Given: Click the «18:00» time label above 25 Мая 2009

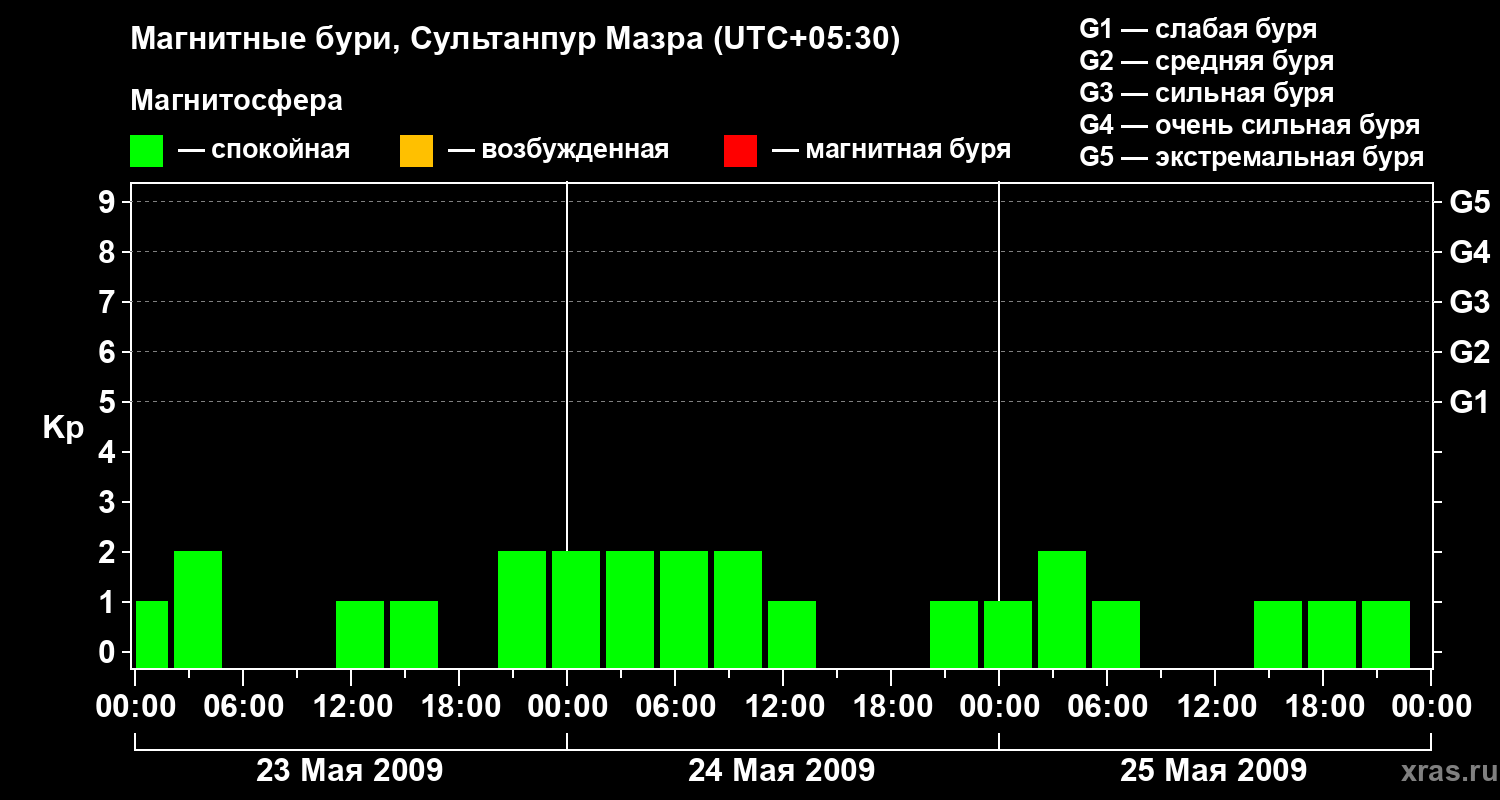Looking at the screenshot, I should [1323, 706].
